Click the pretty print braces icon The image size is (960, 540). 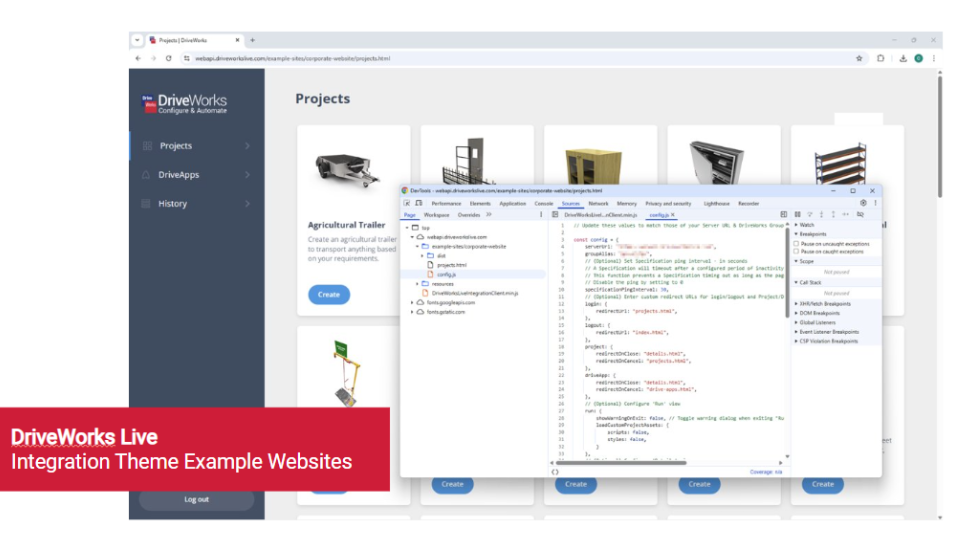pos(555,471)
